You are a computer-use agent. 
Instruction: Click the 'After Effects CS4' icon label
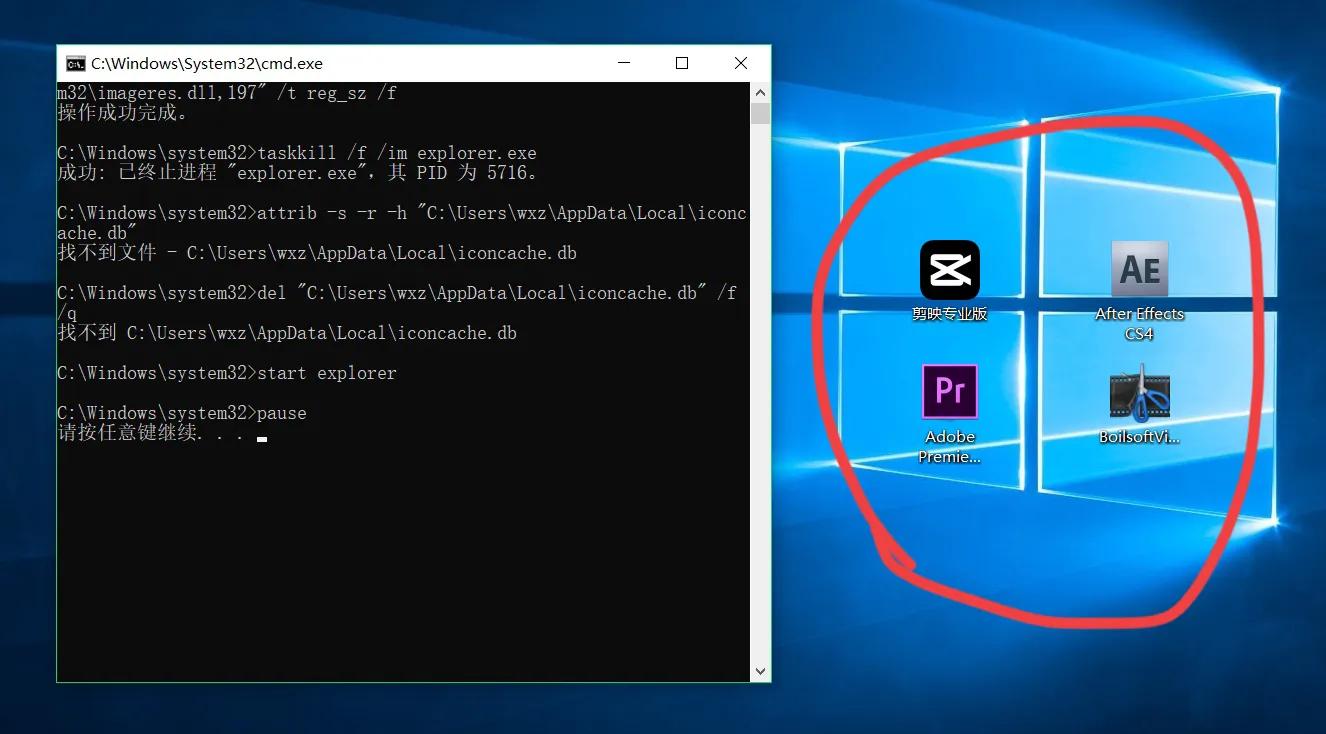pos(1139,324)
